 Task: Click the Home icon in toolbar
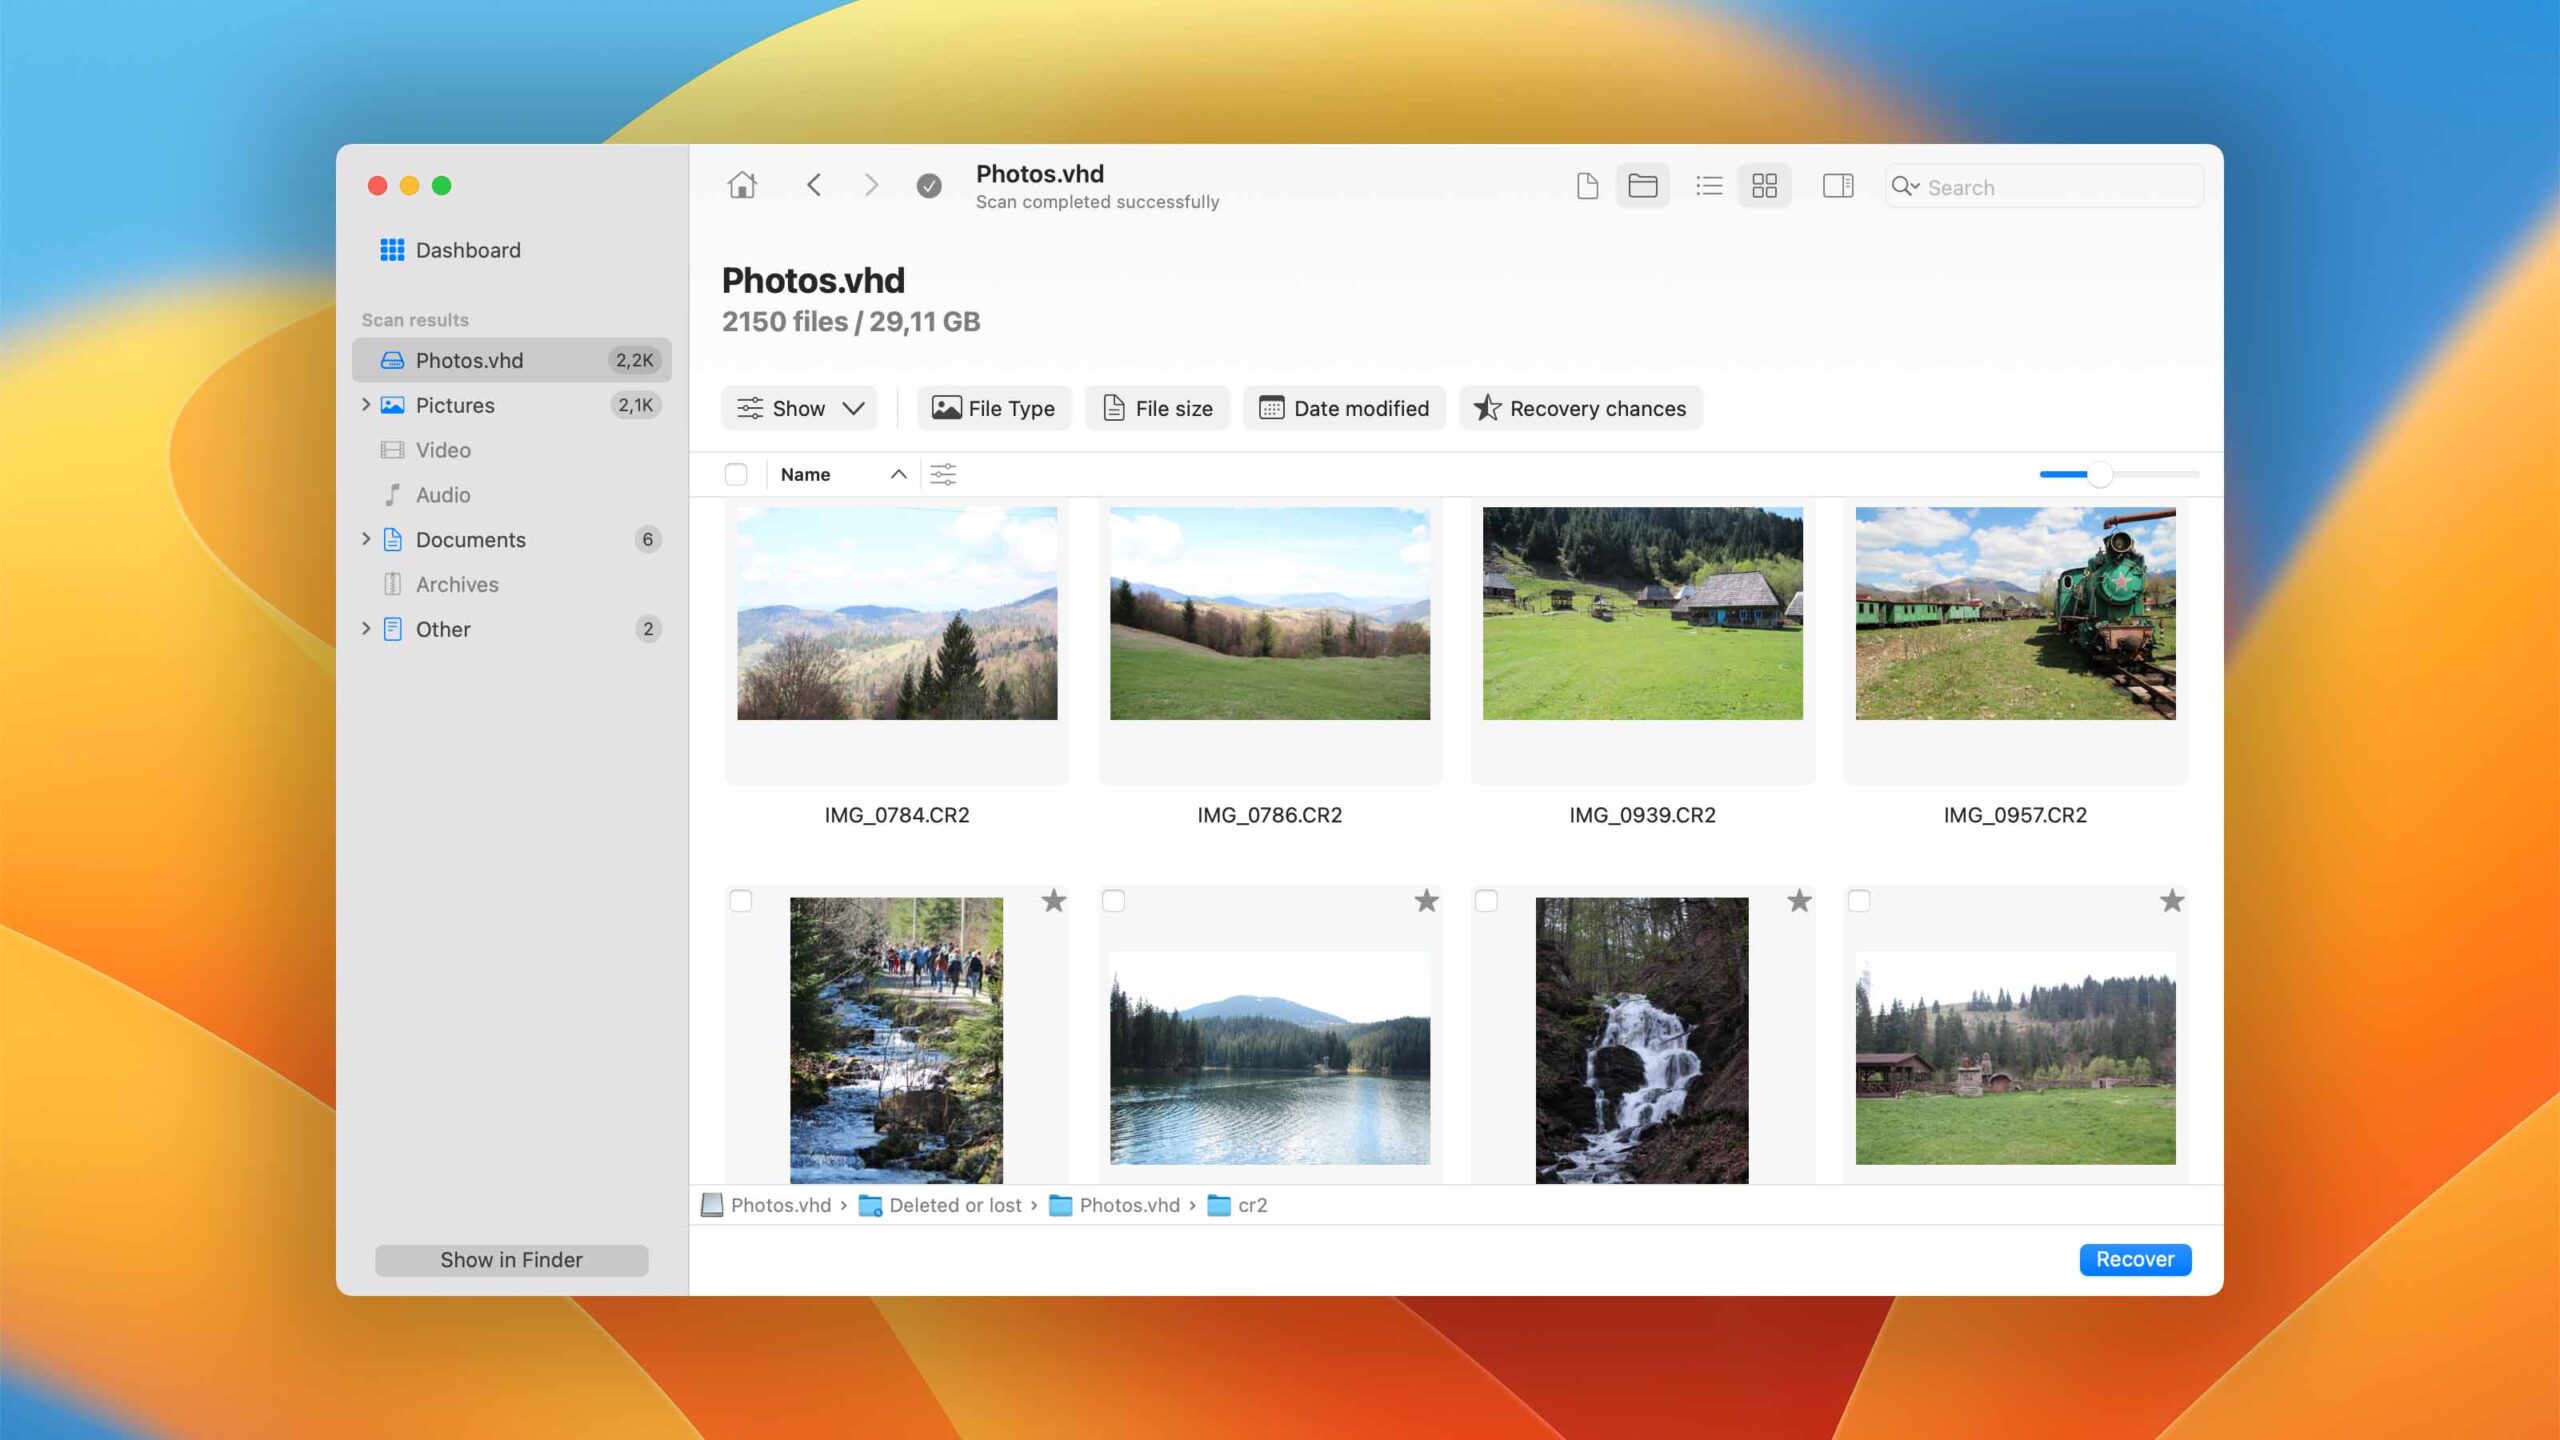tap(742, 185)
